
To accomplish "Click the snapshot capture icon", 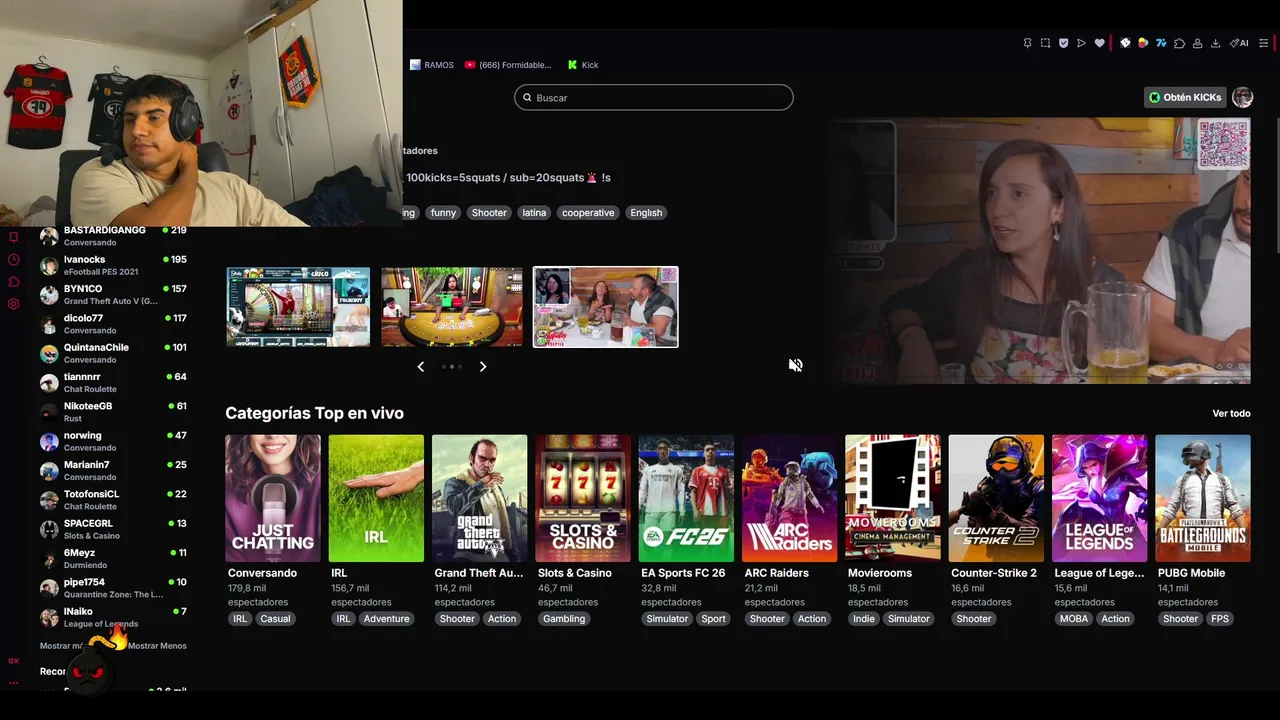I will coord(1045,43).
